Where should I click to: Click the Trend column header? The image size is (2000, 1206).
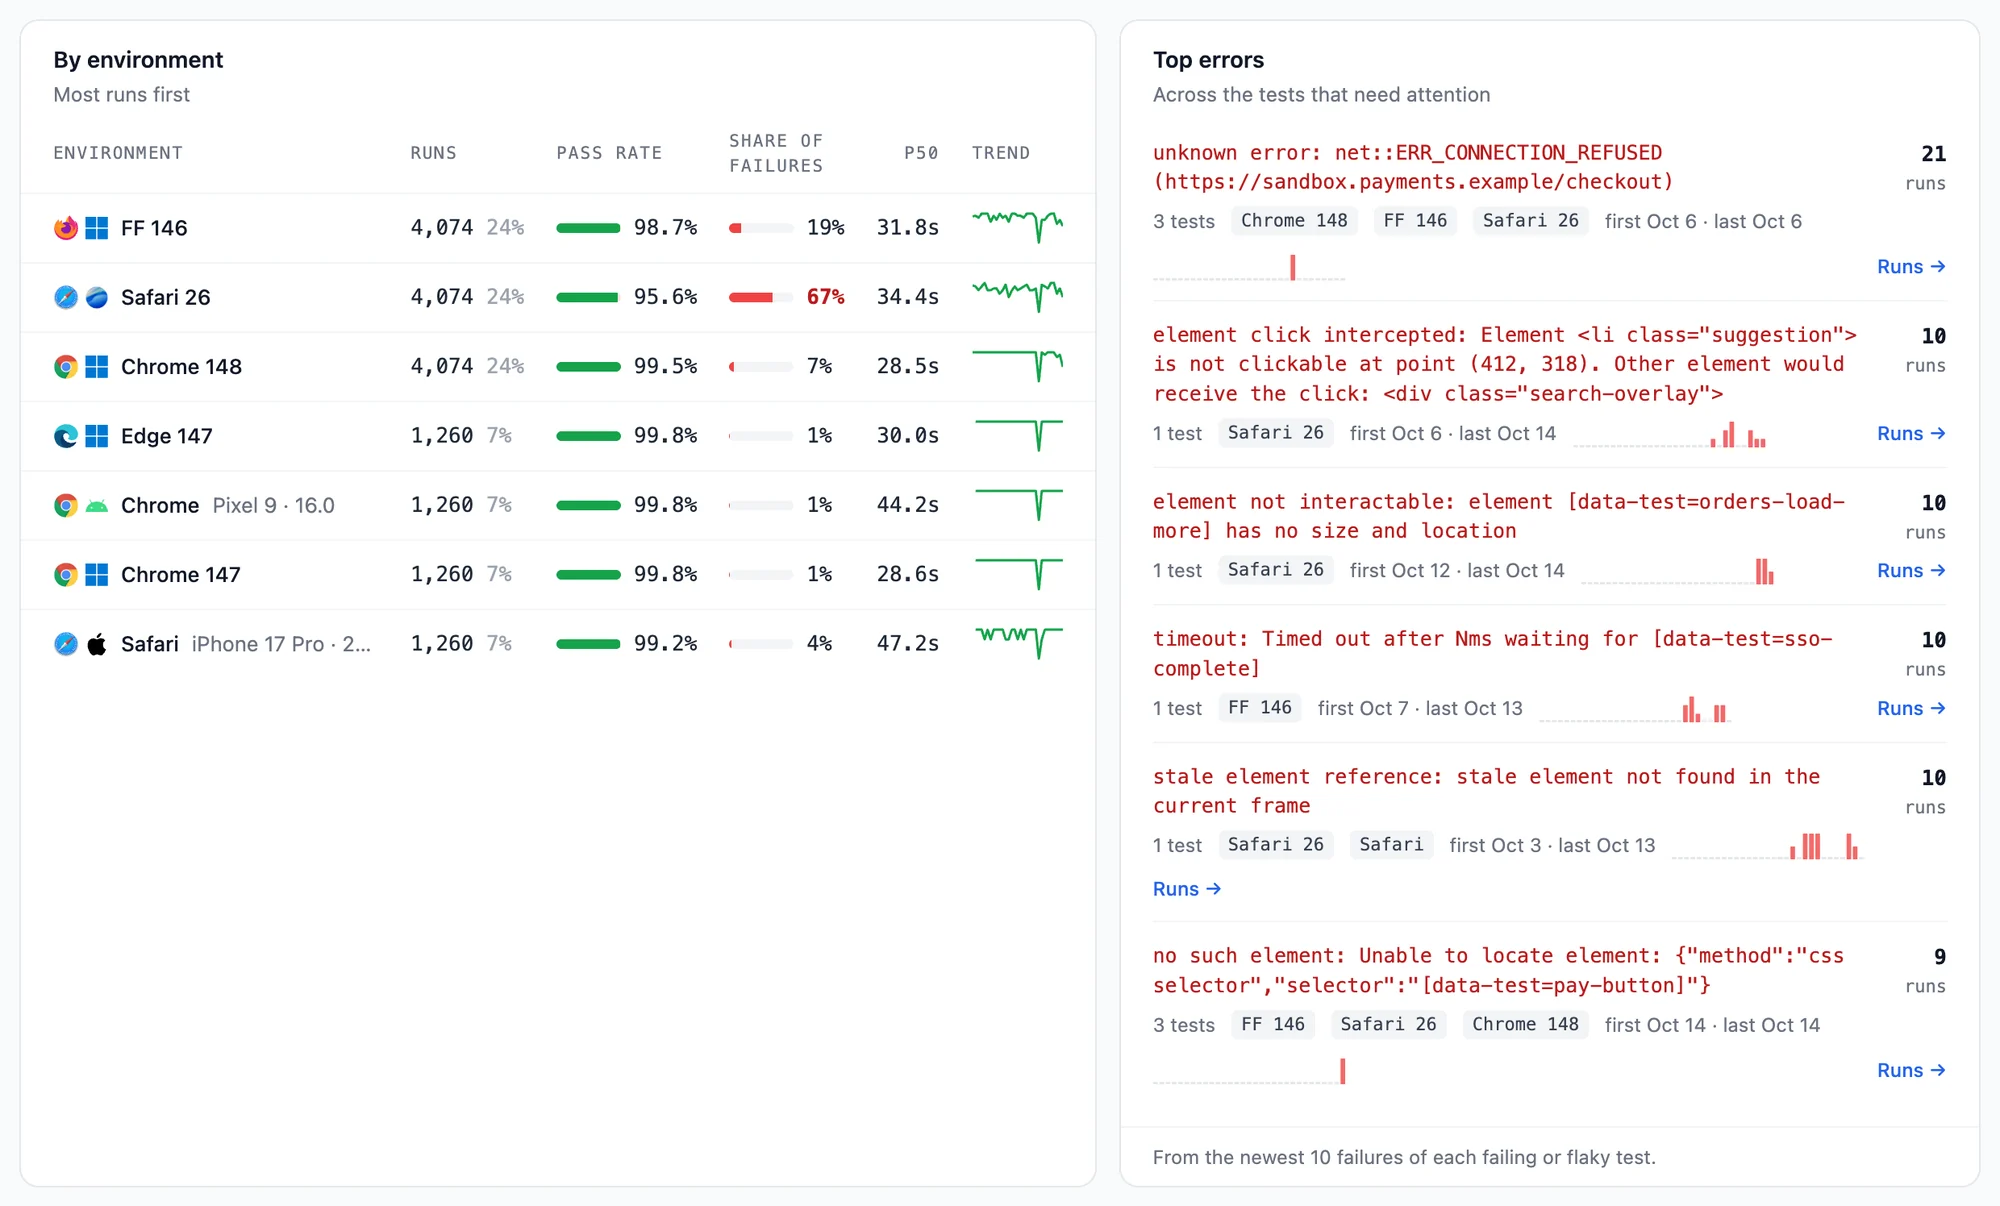(1001, 153)
